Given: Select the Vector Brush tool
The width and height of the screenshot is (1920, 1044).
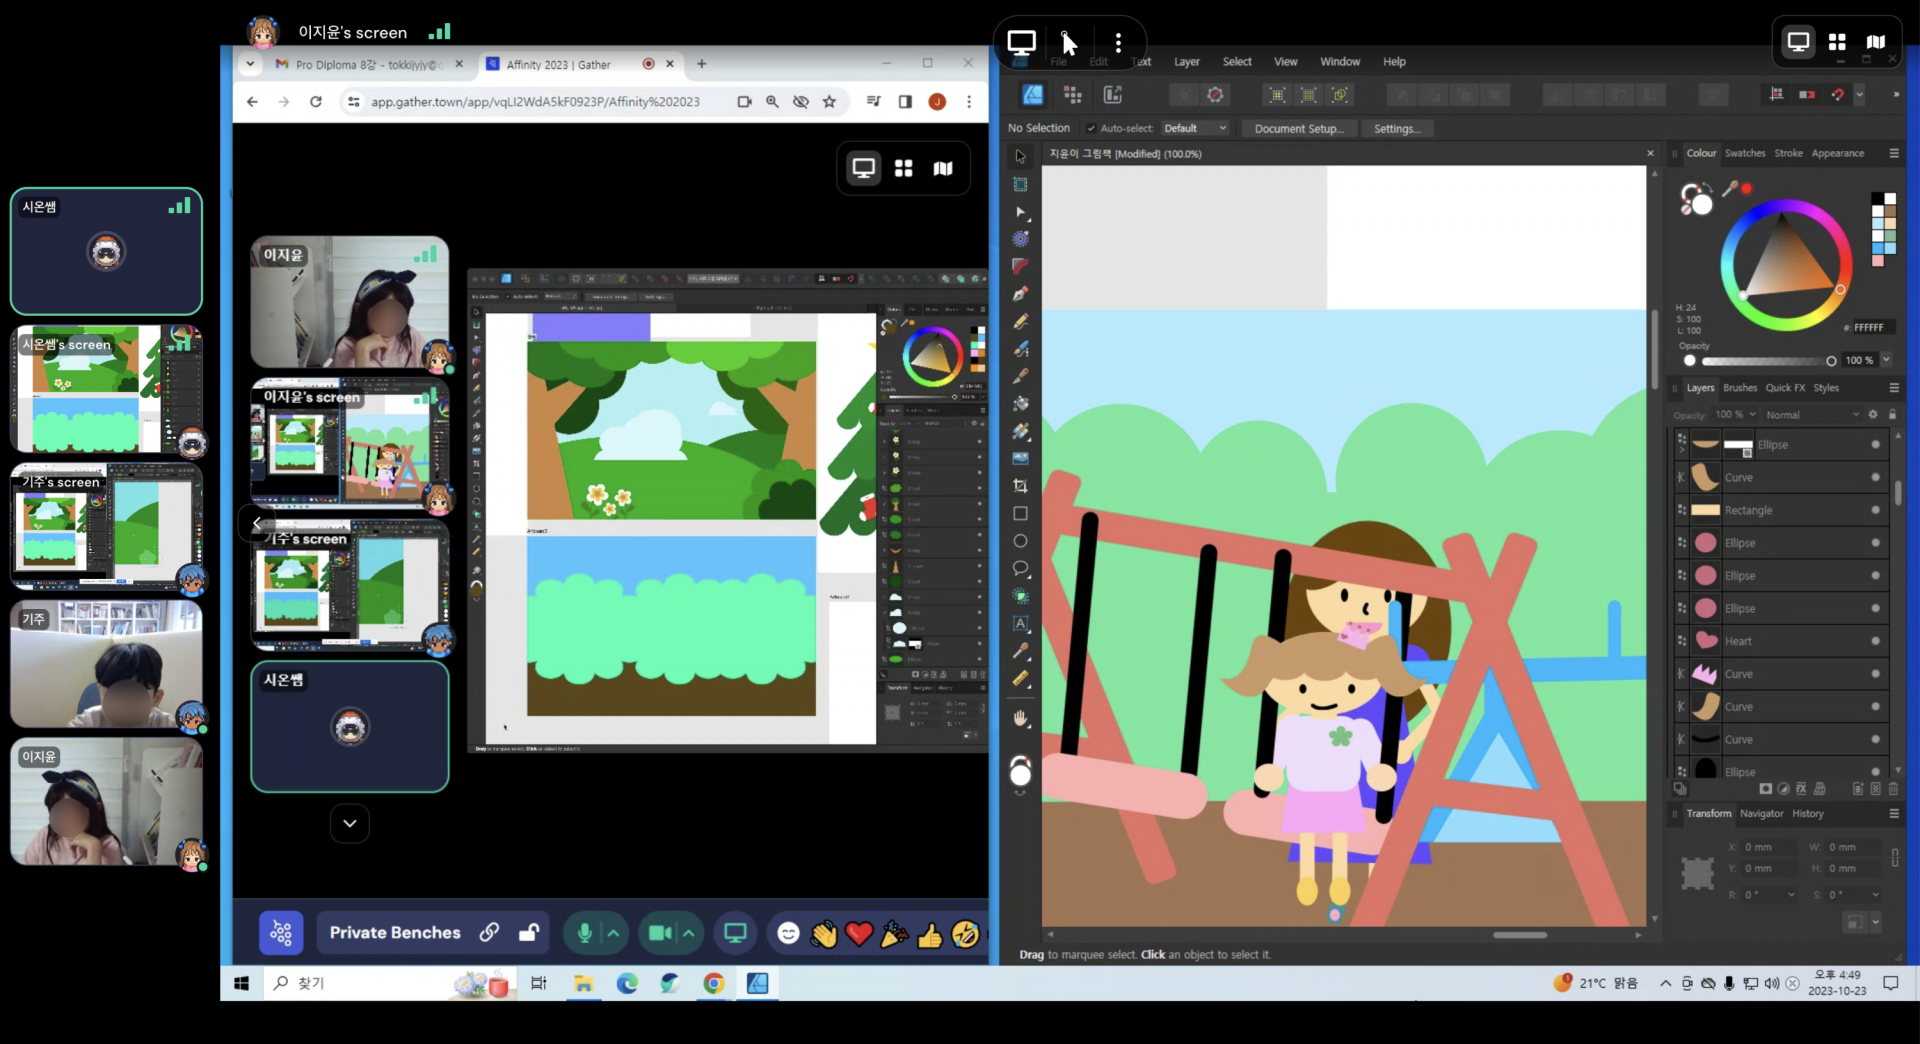Looking at the screenshot, I should (1020, 349).
